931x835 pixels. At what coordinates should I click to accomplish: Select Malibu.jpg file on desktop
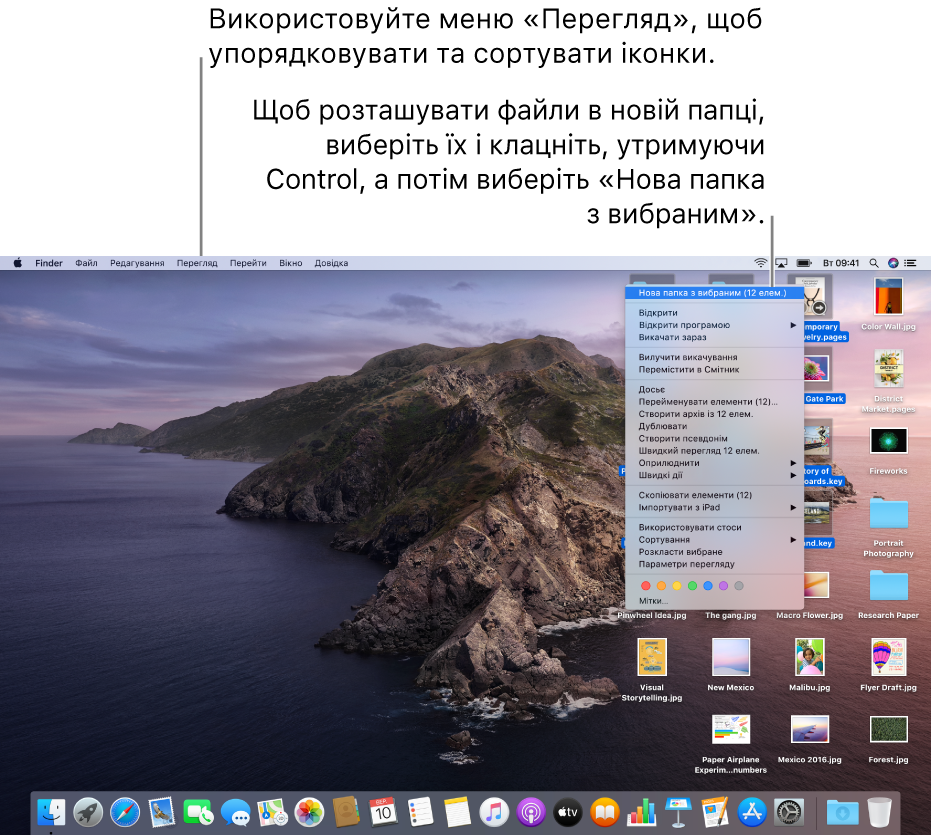coord(809,665)
